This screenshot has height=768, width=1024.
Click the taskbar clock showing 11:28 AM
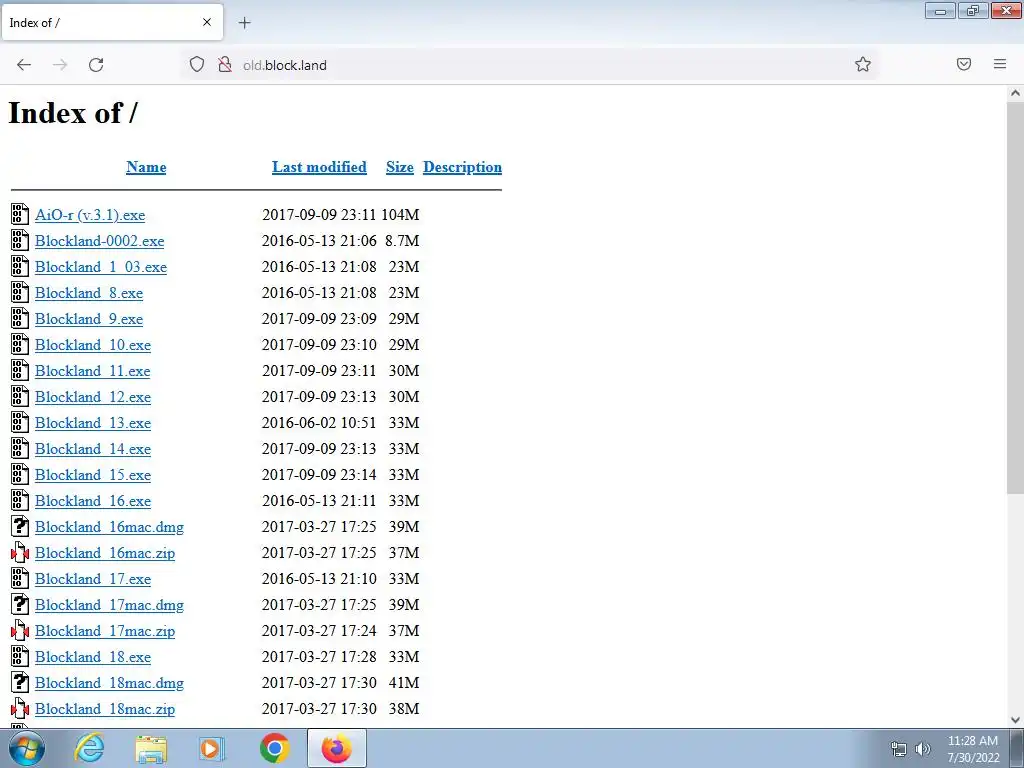[973, 749]
